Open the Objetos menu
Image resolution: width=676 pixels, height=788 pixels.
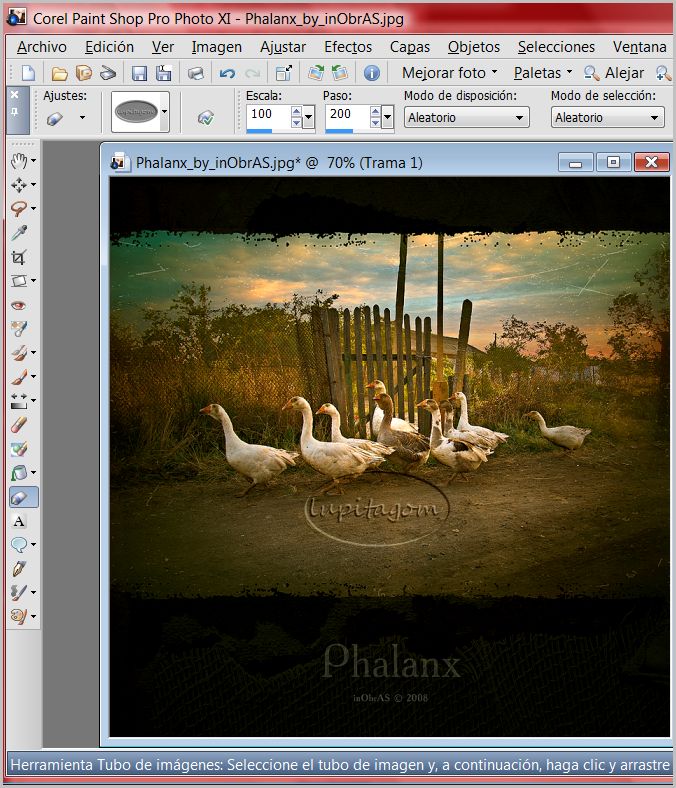[x=474, y=47]
